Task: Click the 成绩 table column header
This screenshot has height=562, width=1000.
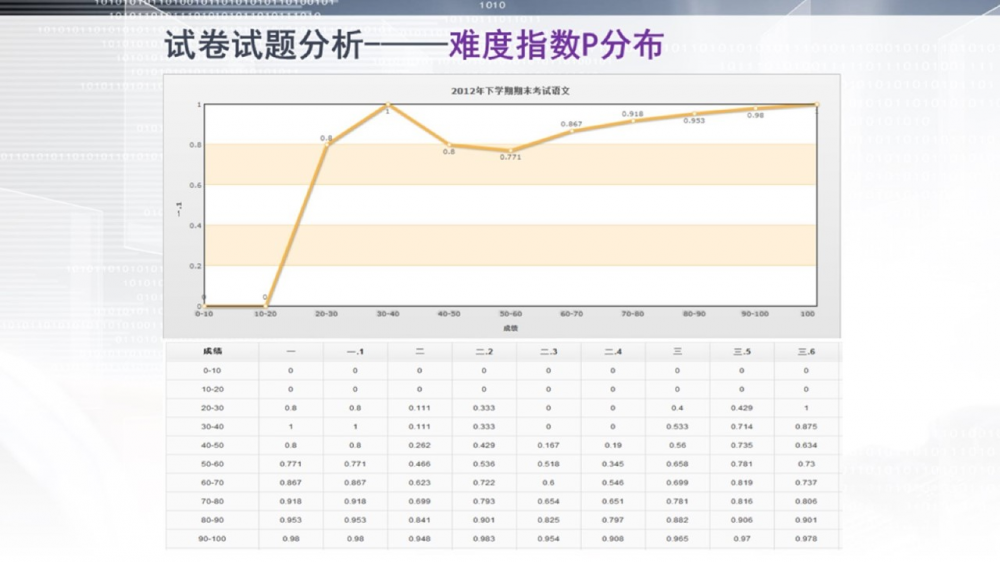Action: [x=212, y=352]
